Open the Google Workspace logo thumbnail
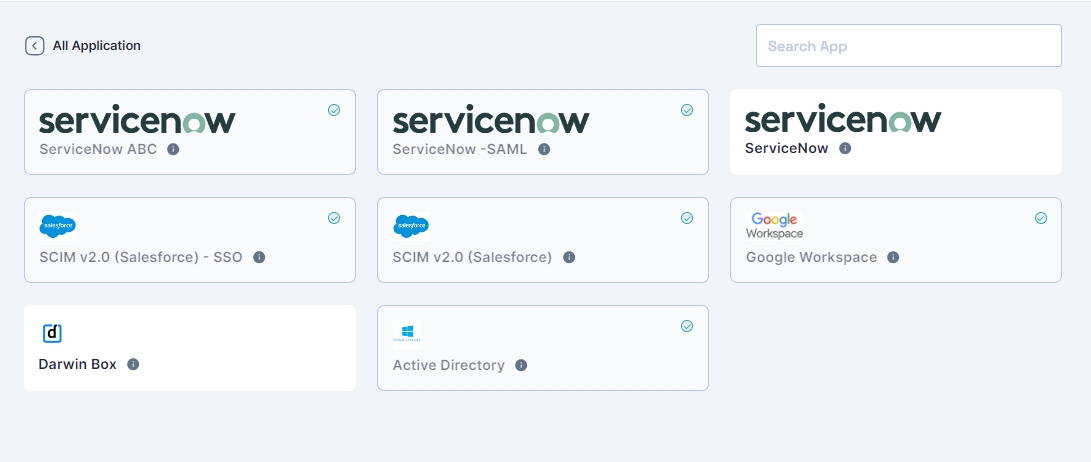Image resolution: width=1091 pixels, height=462 pixels. pyautogui.click(x=774, y=225)
